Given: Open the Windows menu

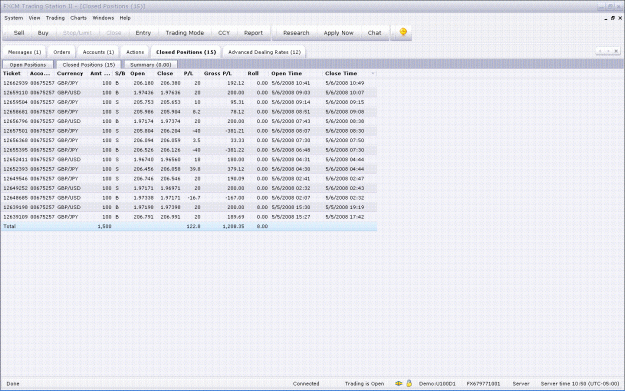Looking at the screenshot, I should click(x=103, y=18).
